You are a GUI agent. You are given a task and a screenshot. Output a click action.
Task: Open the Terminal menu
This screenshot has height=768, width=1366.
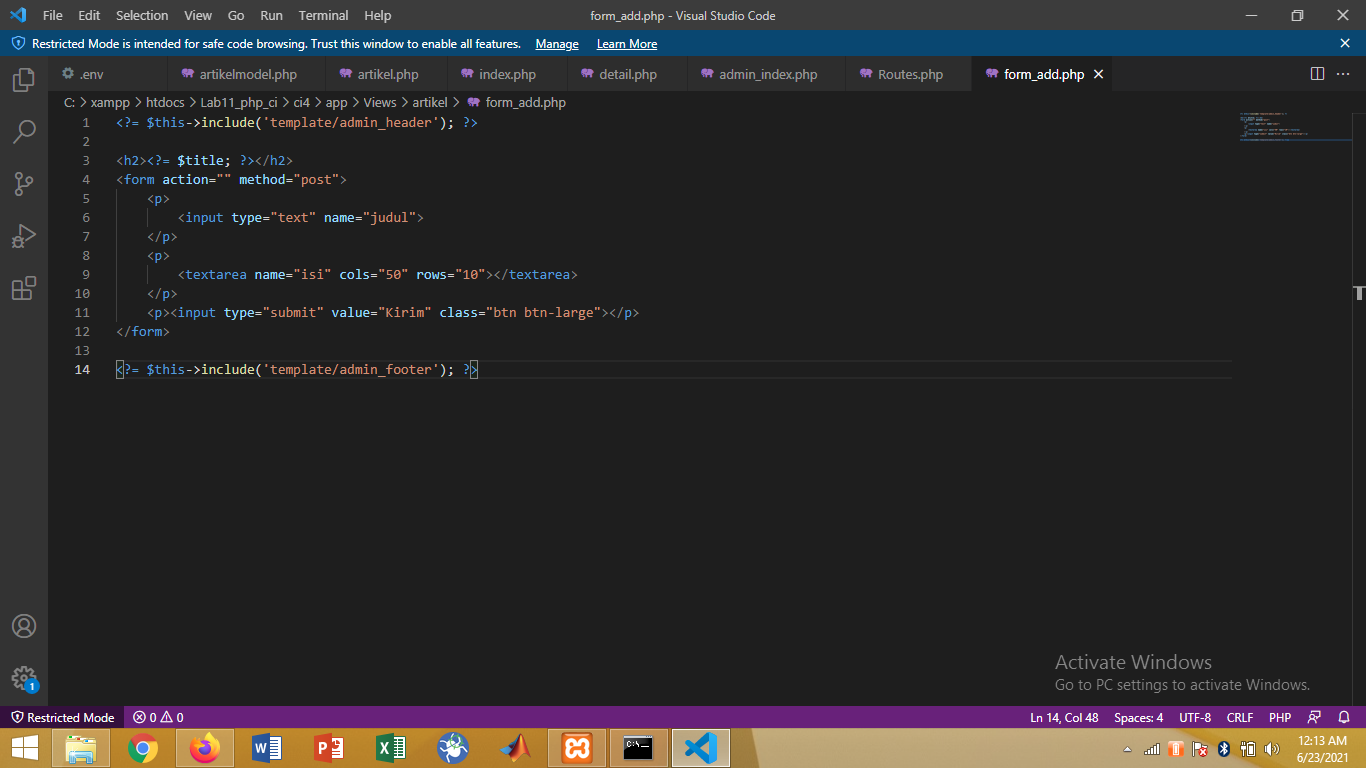(x=323, y=15)
